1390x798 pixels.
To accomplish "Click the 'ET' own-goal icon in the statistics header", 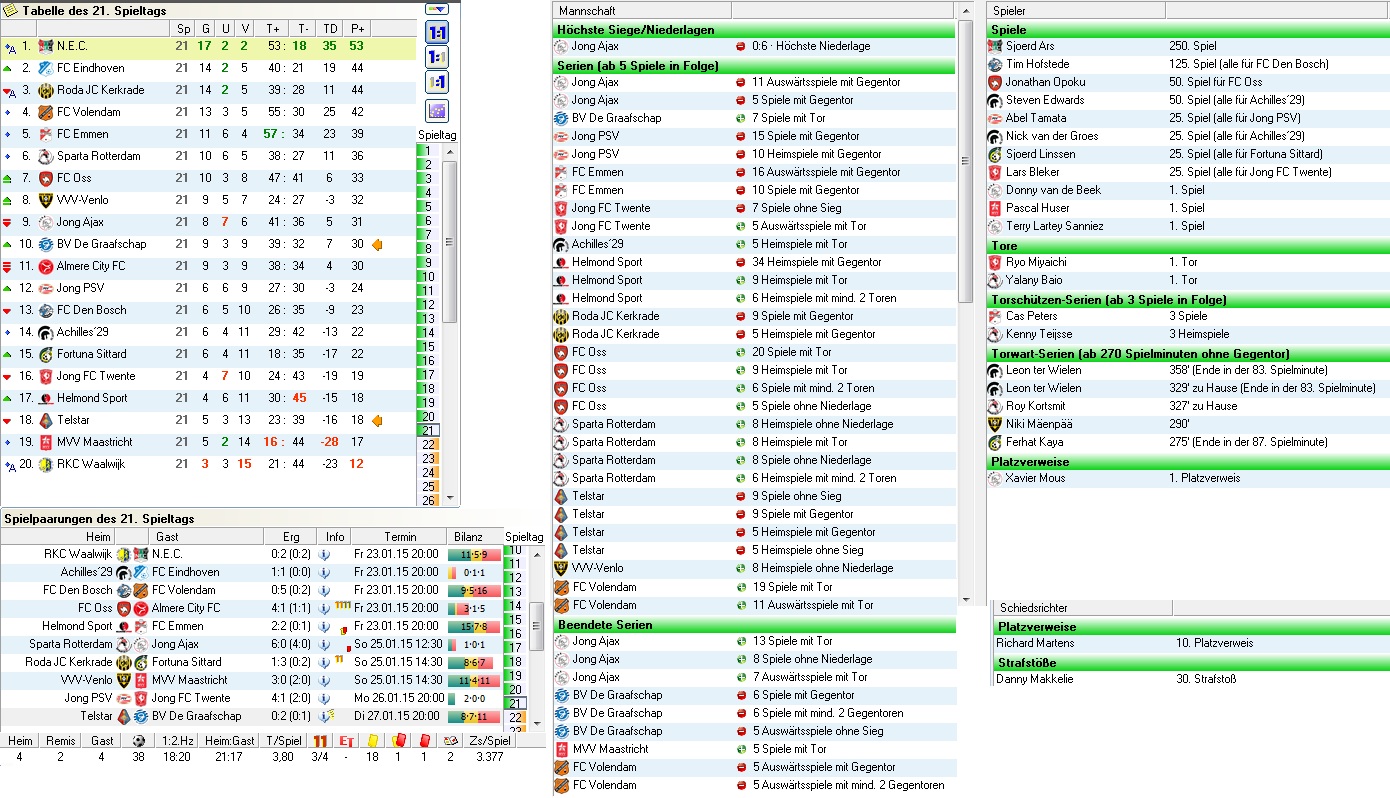I will (346, 741).
